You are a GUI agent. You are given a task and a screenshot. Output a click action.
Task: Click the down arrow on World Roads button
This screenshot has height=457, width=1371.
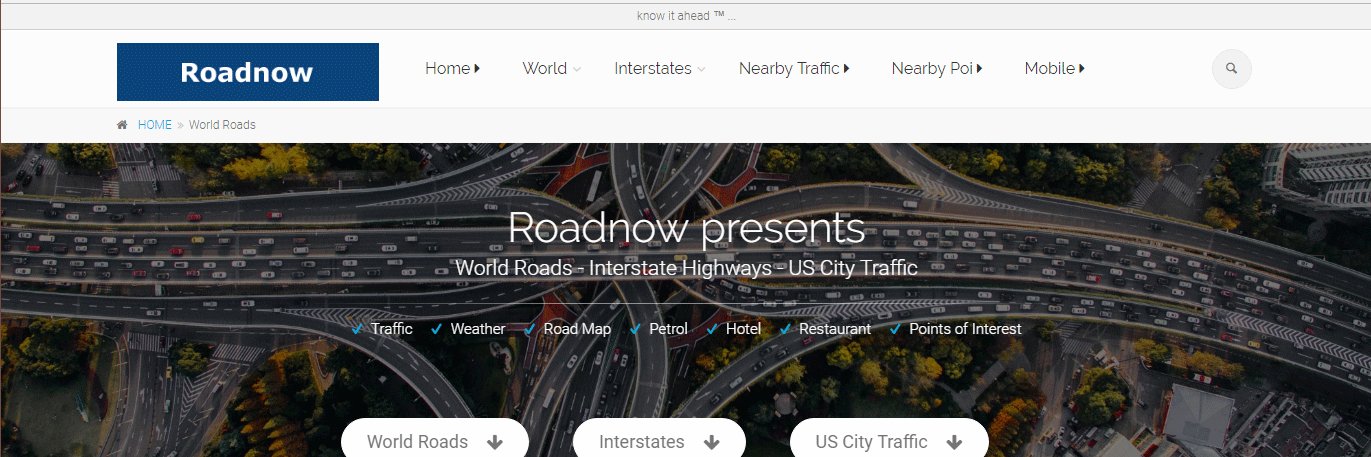point(495,442)
